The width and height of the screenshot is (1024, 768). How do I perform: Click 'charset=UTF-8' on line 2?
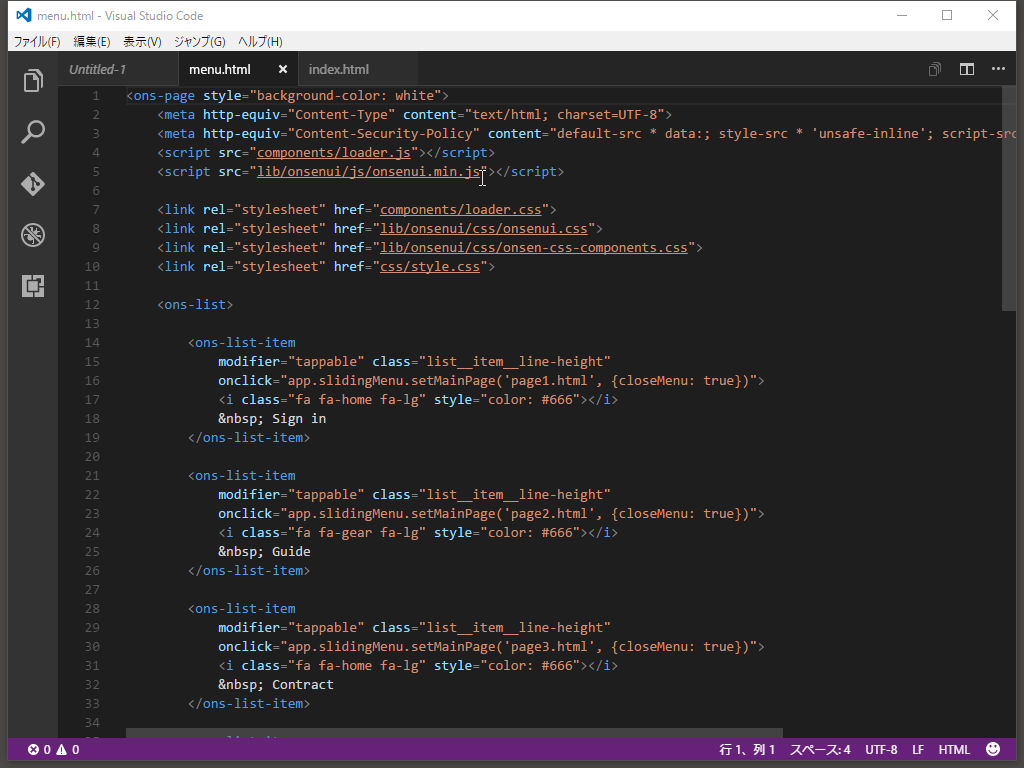(x=607, y=114)
